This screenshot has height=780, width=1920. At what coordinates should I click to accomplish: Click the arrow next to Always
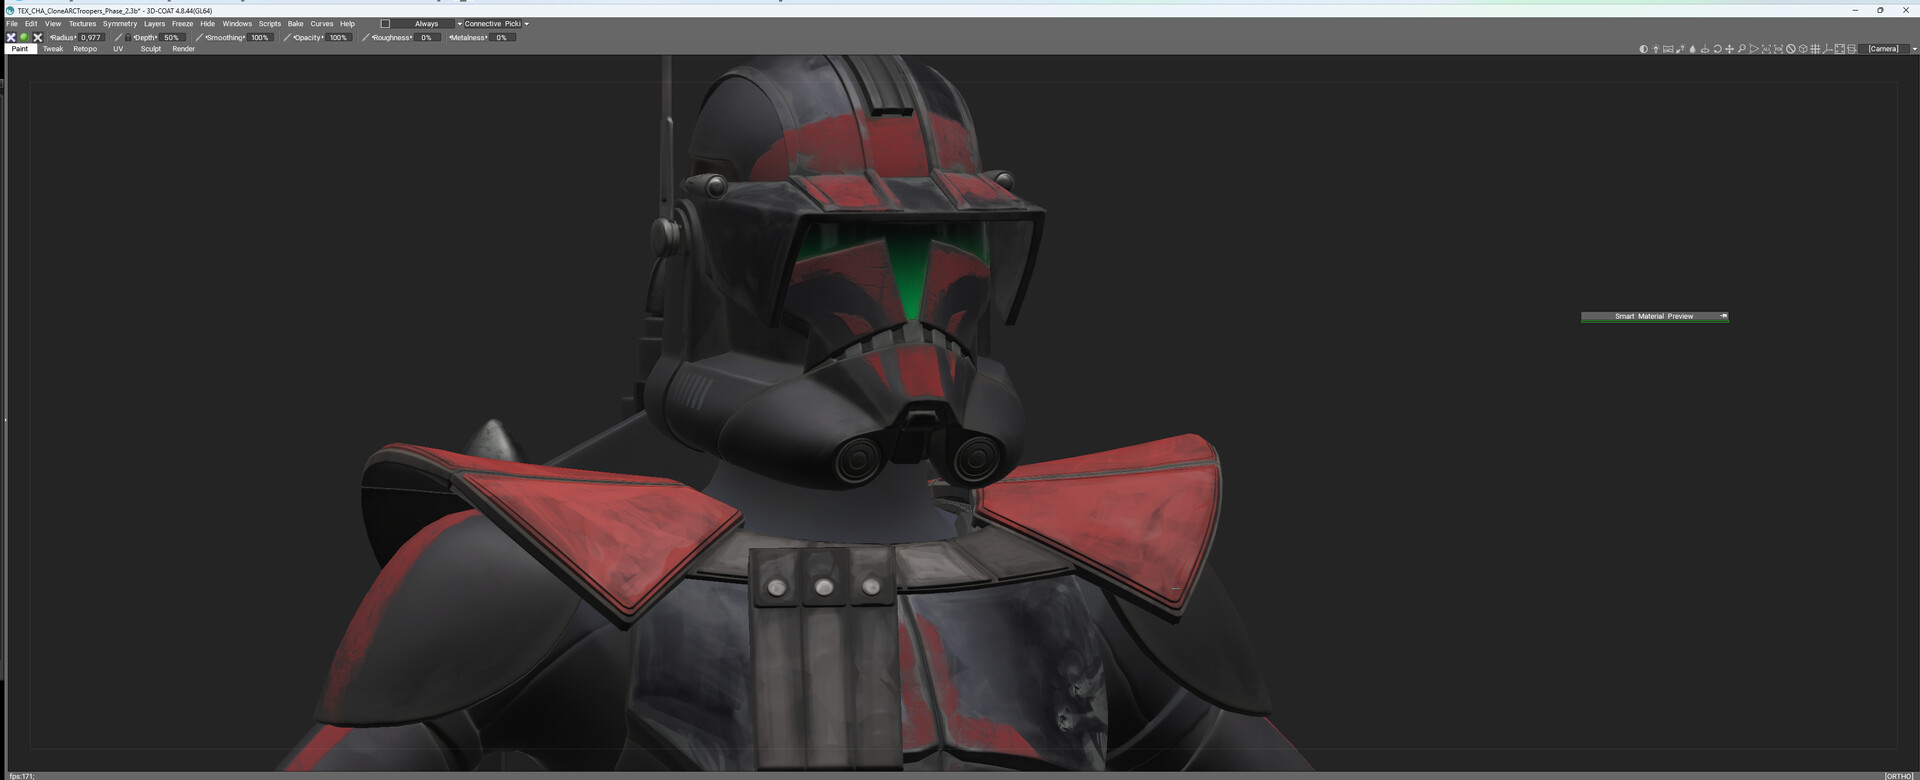pos(460,24)
